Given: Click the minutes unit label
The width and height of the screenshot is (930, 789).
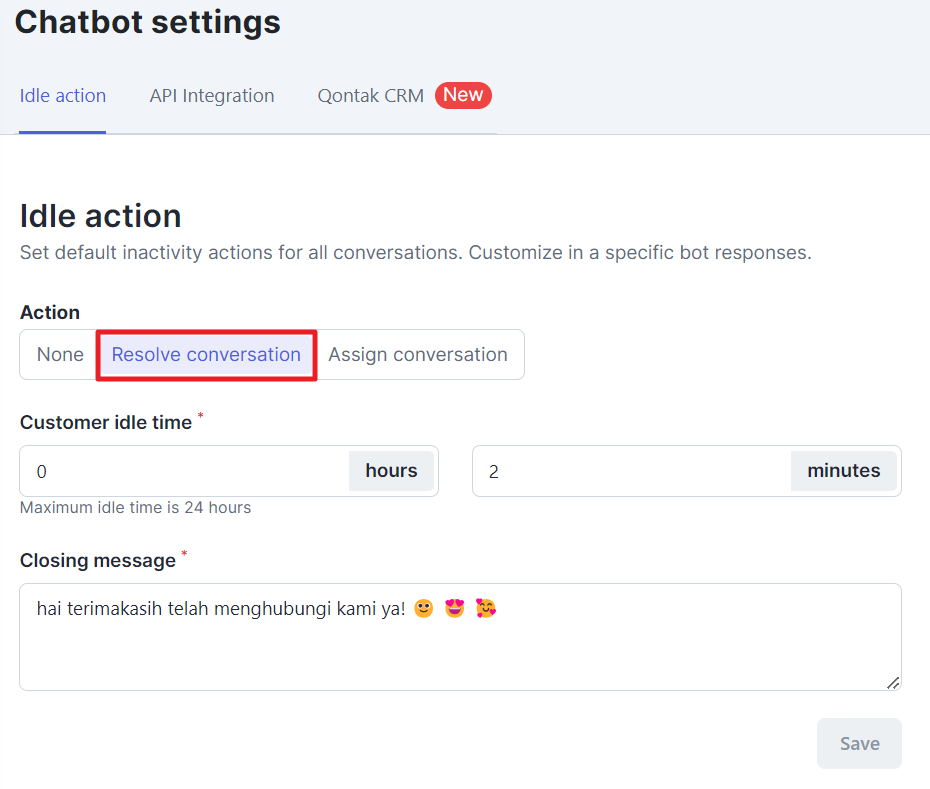Looking at the screenshot, I should tap(843, 471).
